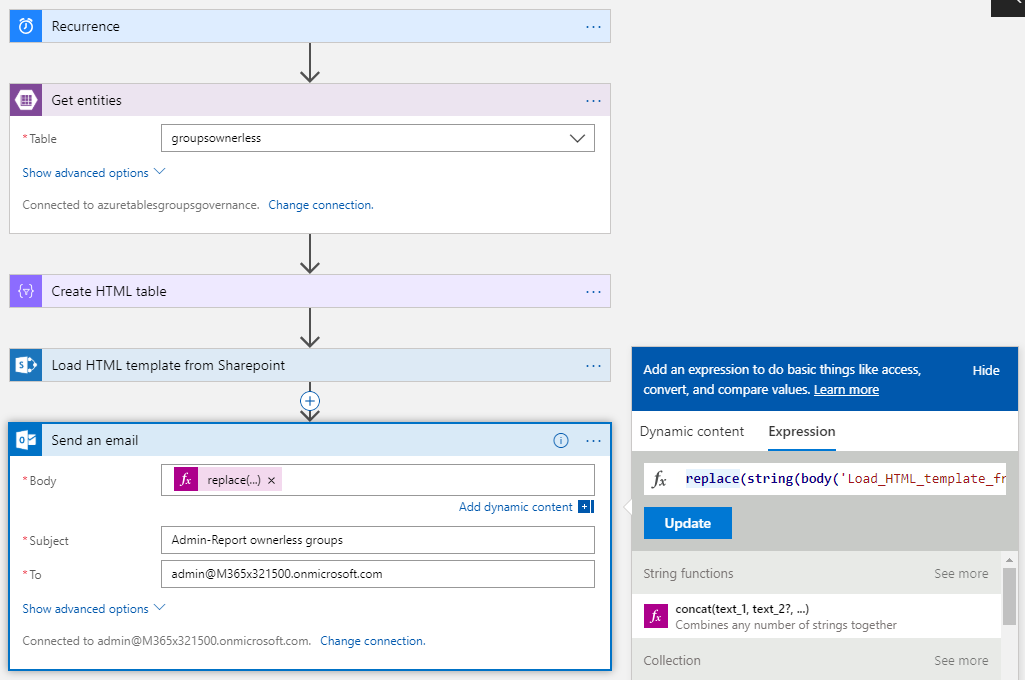This screenshot has height=680, width=1025.
Task: Click the info icon on Send an email
Action: click(561, 440)
